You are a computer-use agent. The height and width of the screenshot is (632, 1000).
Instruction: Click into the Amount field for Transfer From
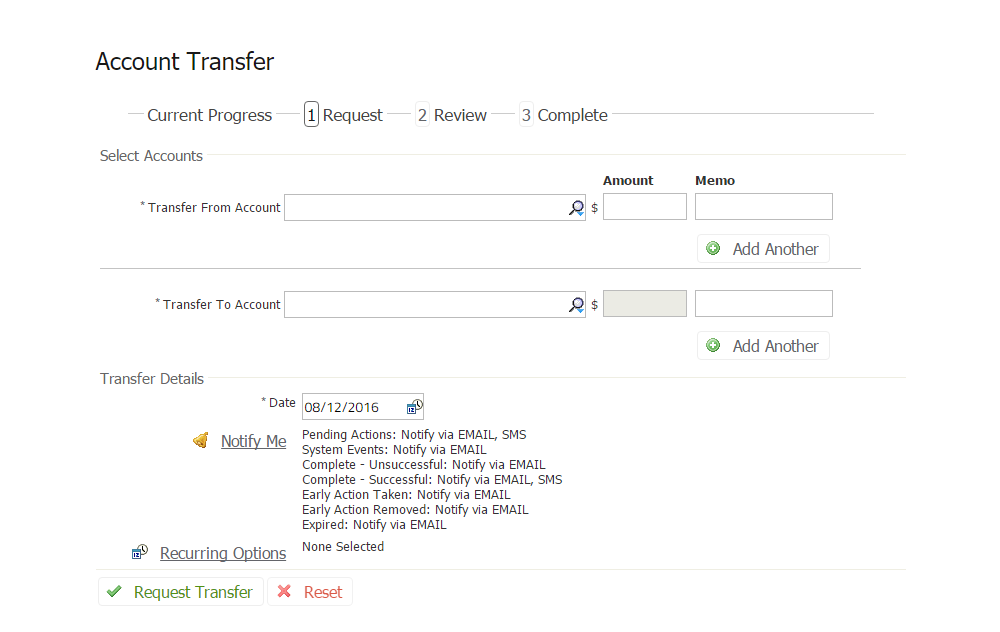point(644,207)
